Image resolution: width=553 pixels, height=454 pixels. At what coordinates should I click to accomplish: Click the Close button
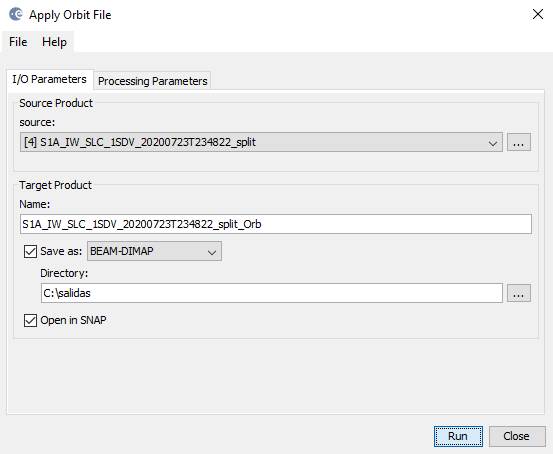517,436
